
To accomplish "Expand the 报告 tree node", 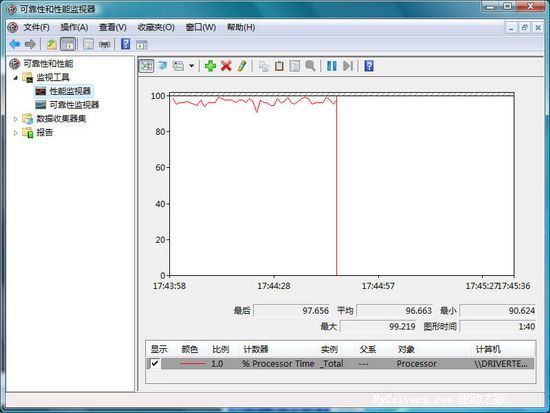I will (15, 133).
